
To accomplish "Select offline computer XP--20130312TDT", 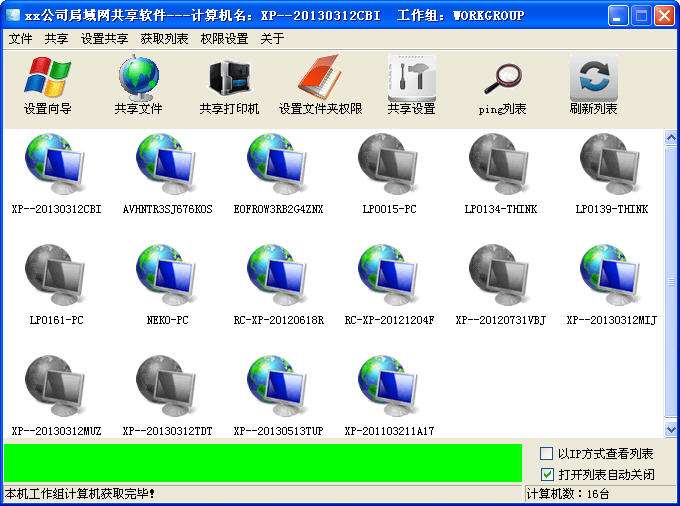I will tap(167, 396).
